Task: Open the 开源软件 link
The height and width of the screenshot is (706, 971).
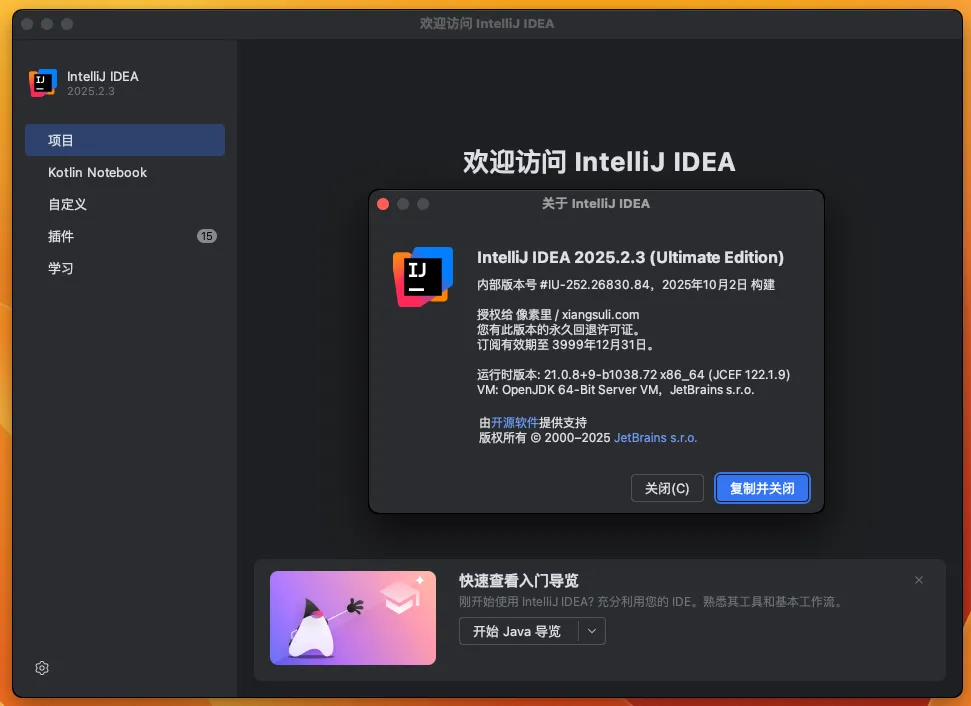Action: pos(514,422)
